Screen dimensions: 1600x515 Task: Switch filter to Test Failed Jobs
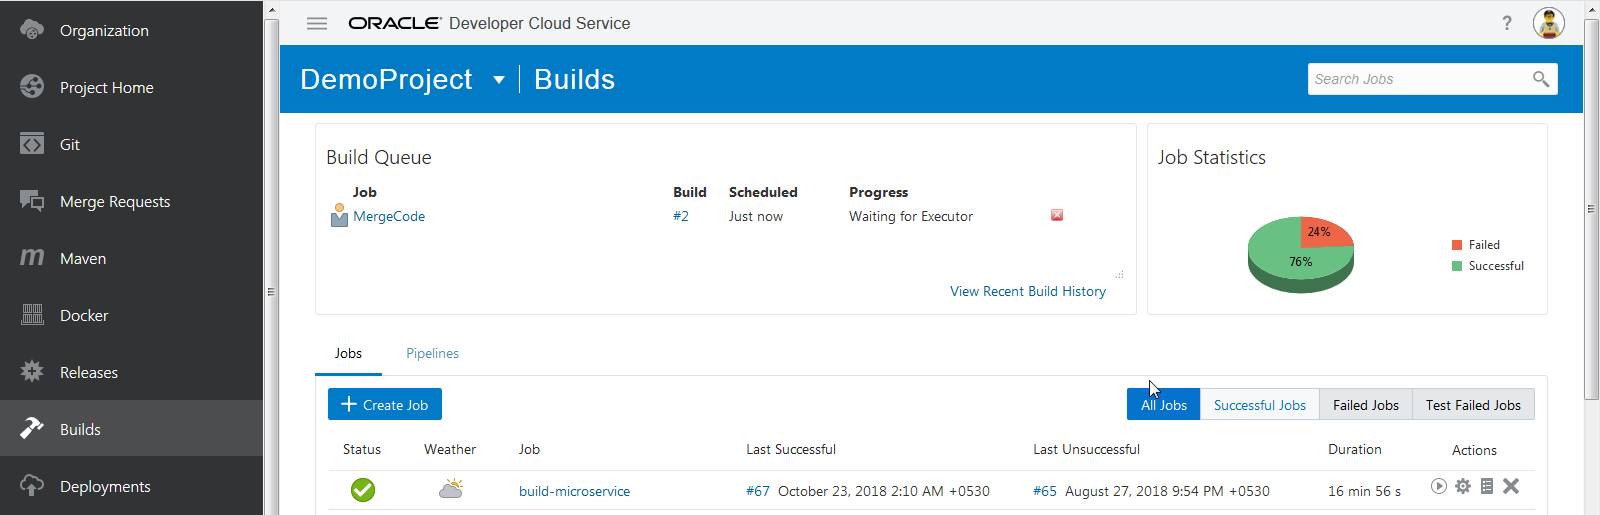point(1473,405)
